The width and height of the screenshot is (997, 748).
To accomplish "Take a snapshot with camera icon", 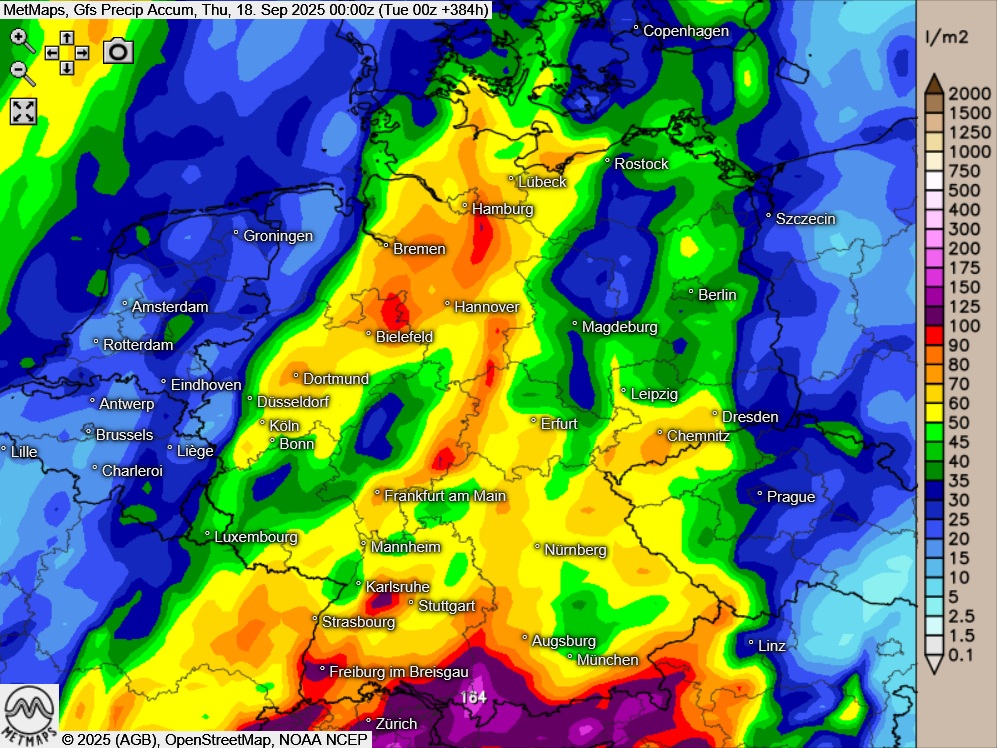I will click(118, 51).
